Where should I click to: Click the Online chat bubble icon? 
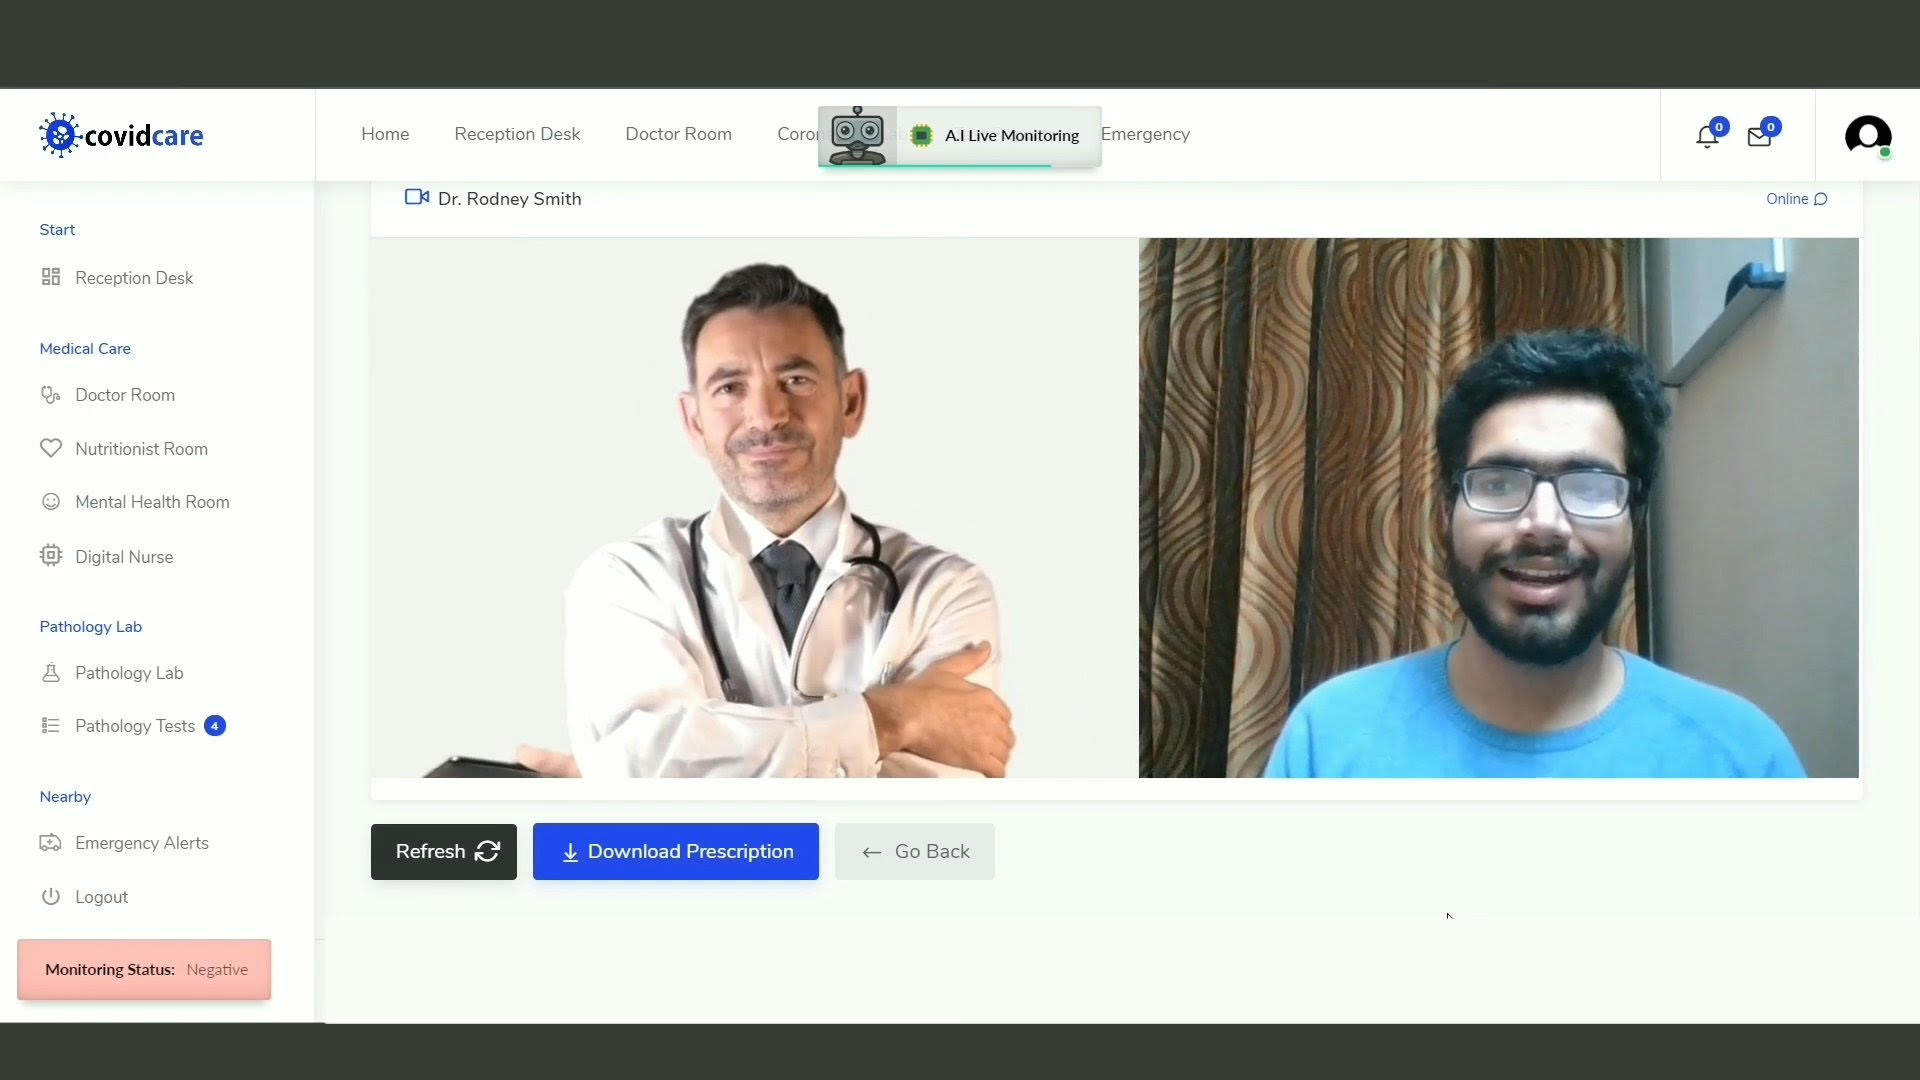pos(1820,199)
